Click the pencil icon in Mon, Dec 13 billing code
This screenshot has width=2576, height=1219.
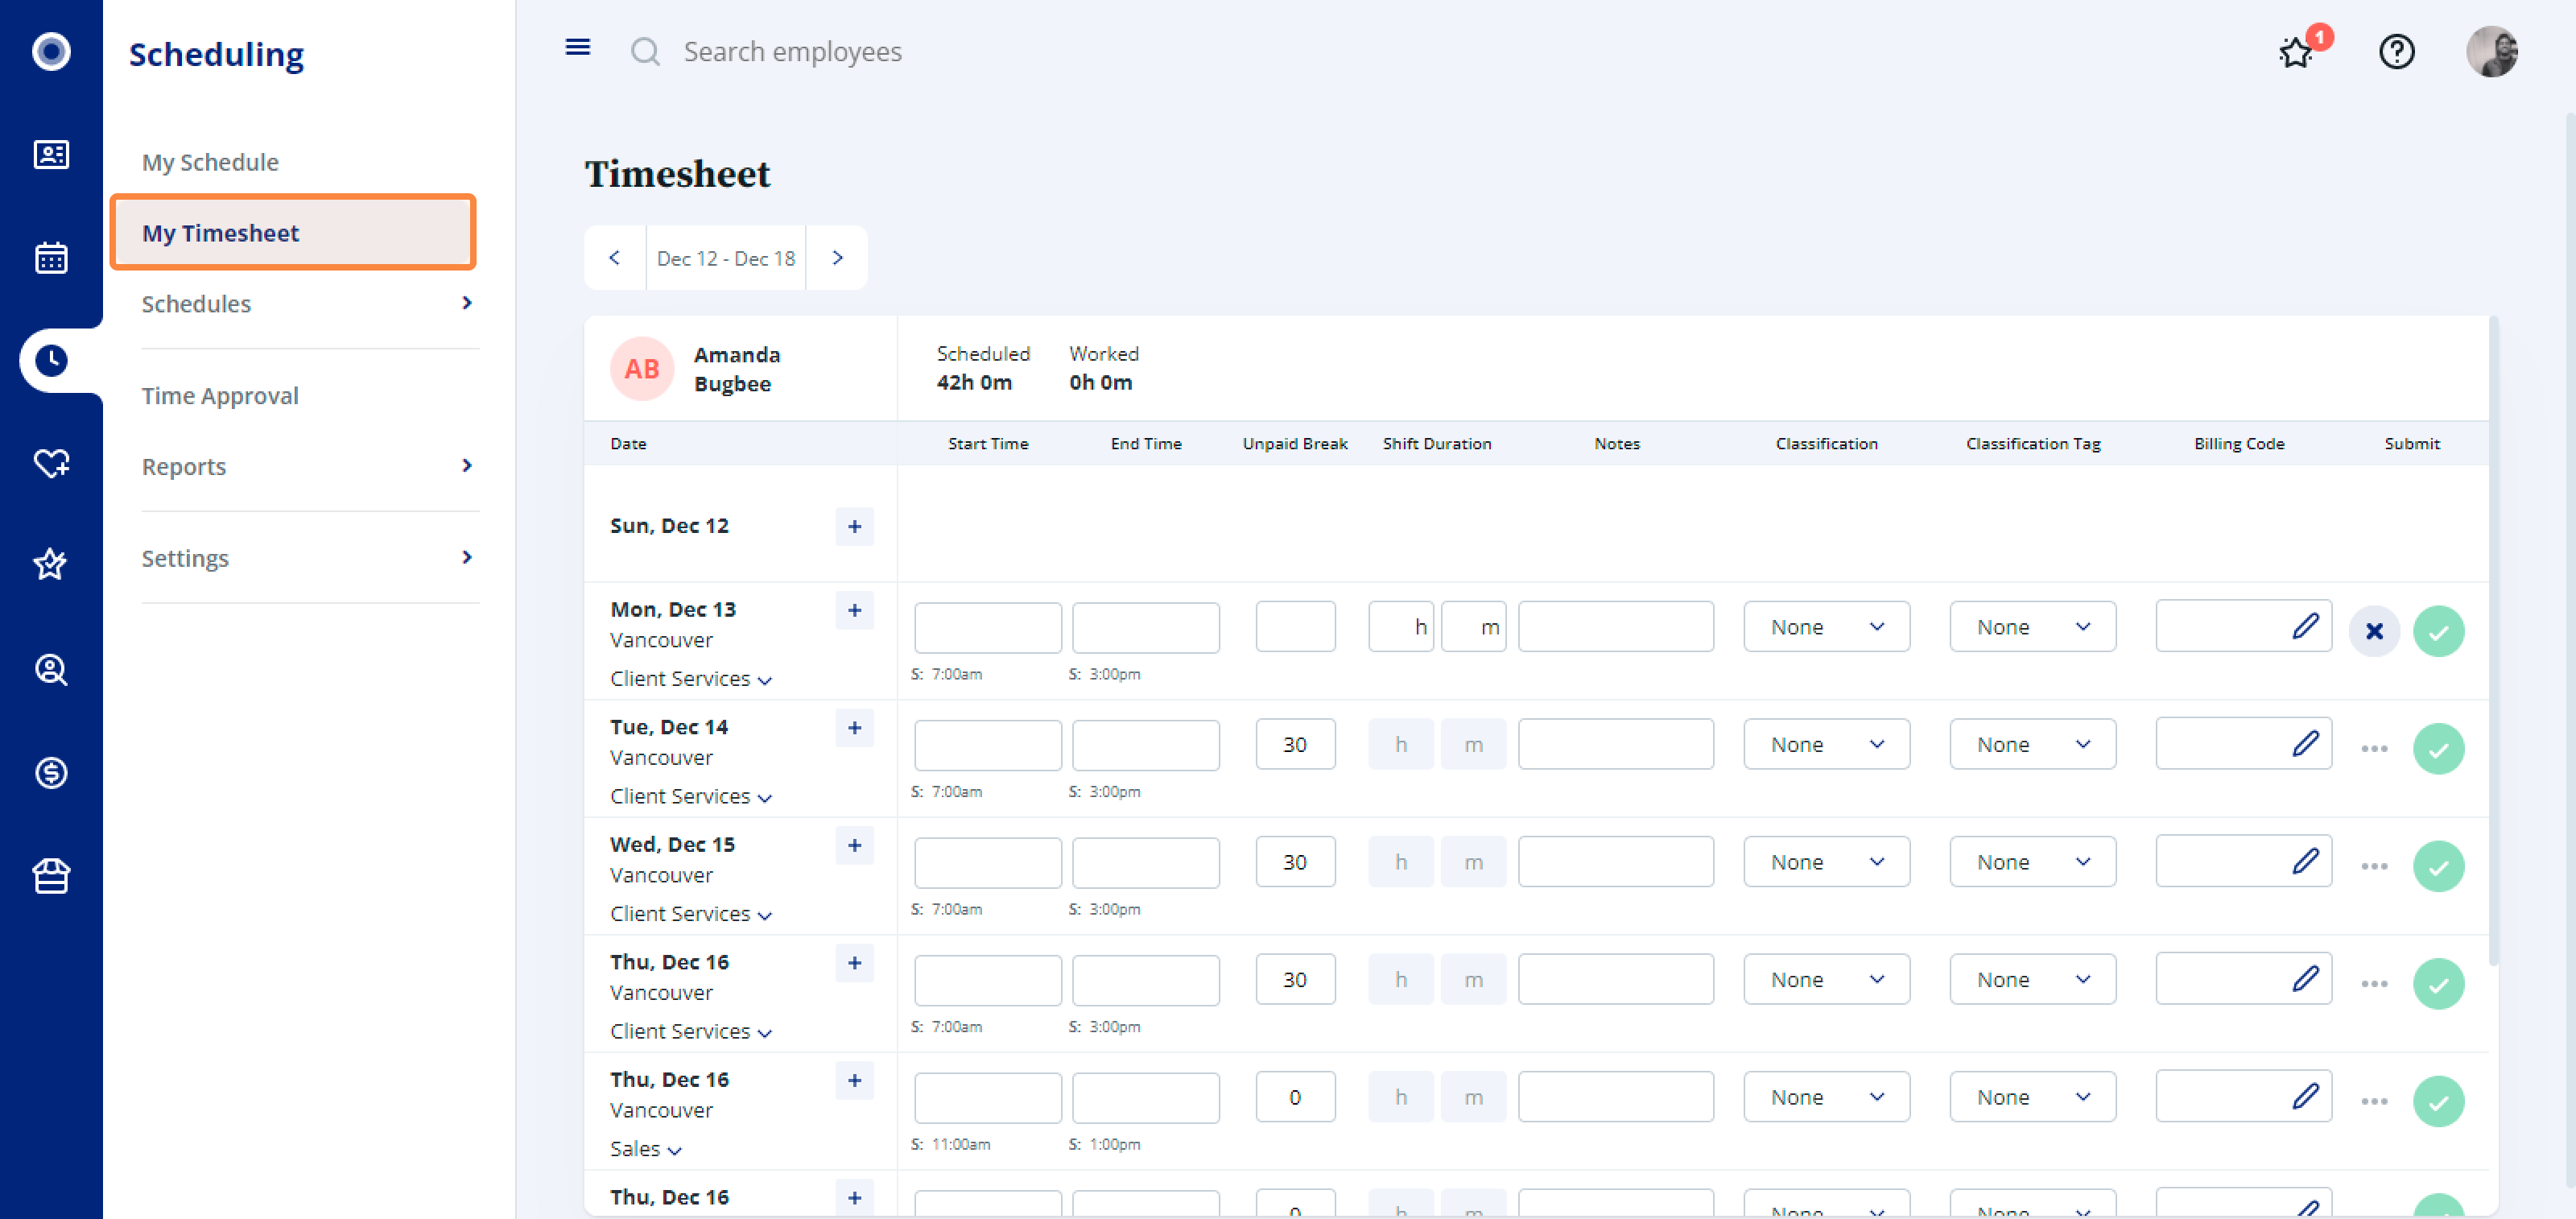pyautogui.click(x=2305, y=626)
